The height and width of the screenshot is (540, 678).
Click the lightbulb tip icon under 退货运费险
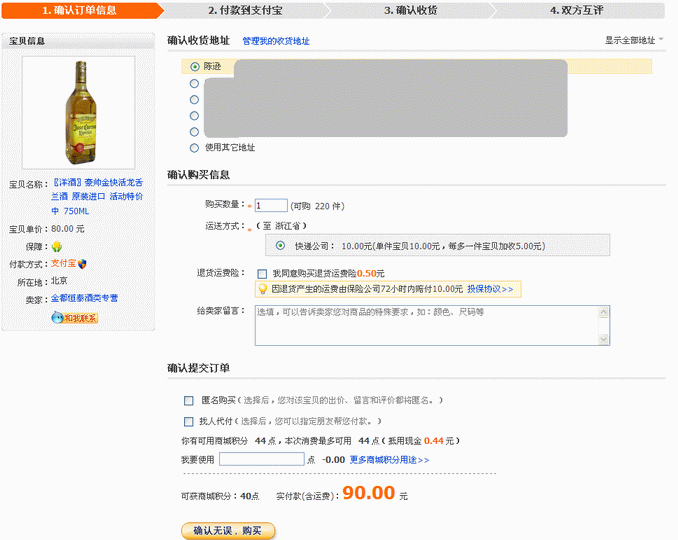[263, 289]
